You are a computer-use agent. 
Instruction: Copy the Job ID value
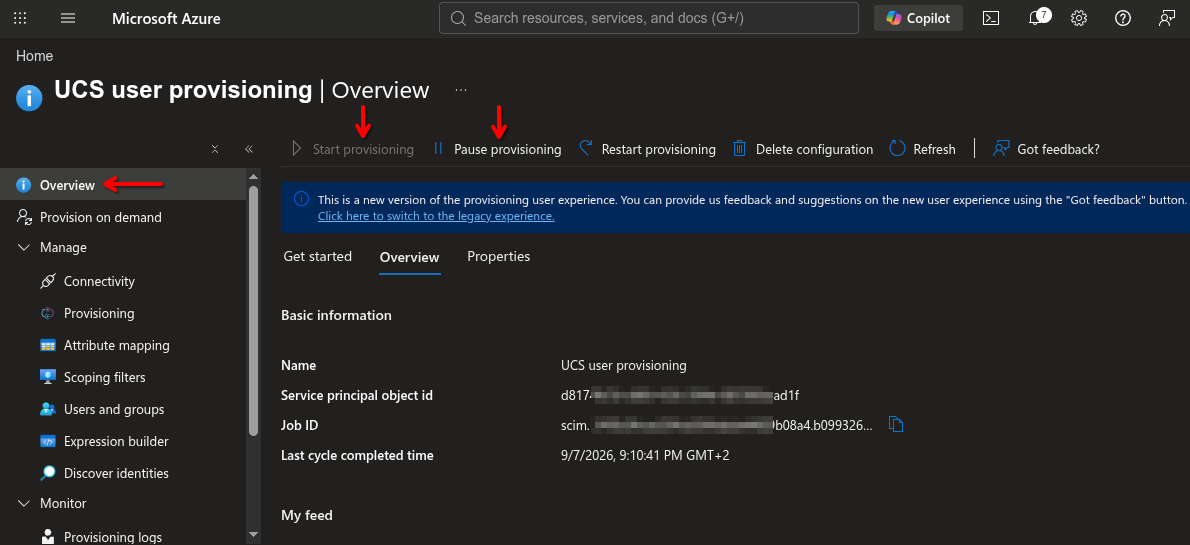click(896, 425)
